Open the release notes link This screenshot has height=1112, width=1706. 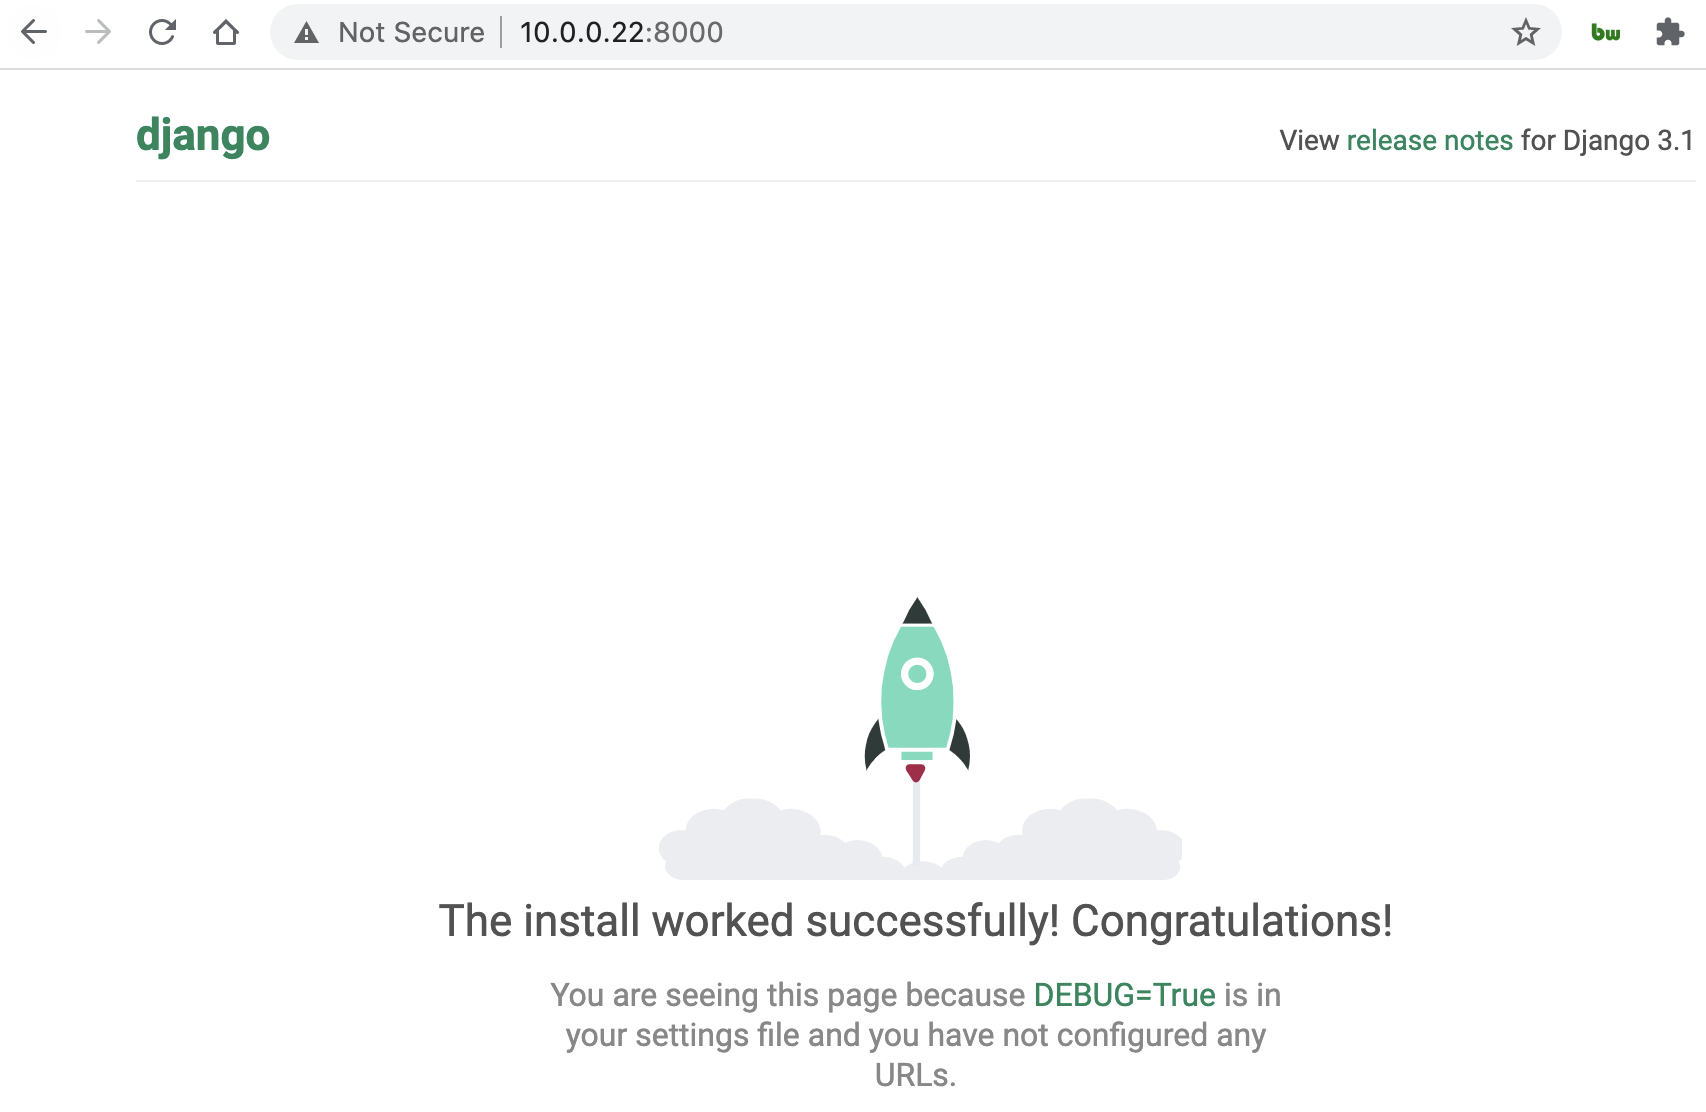coord(1429,140)
